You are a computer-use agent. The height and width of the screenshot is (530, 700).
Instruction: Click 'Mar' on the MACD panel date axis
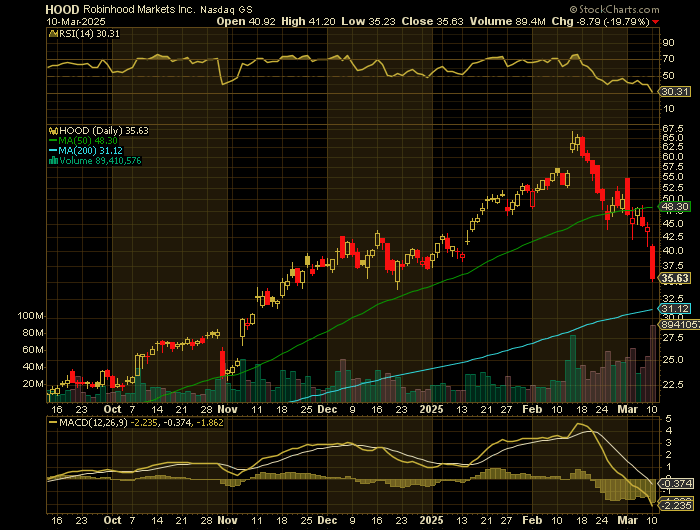(627, 520)
